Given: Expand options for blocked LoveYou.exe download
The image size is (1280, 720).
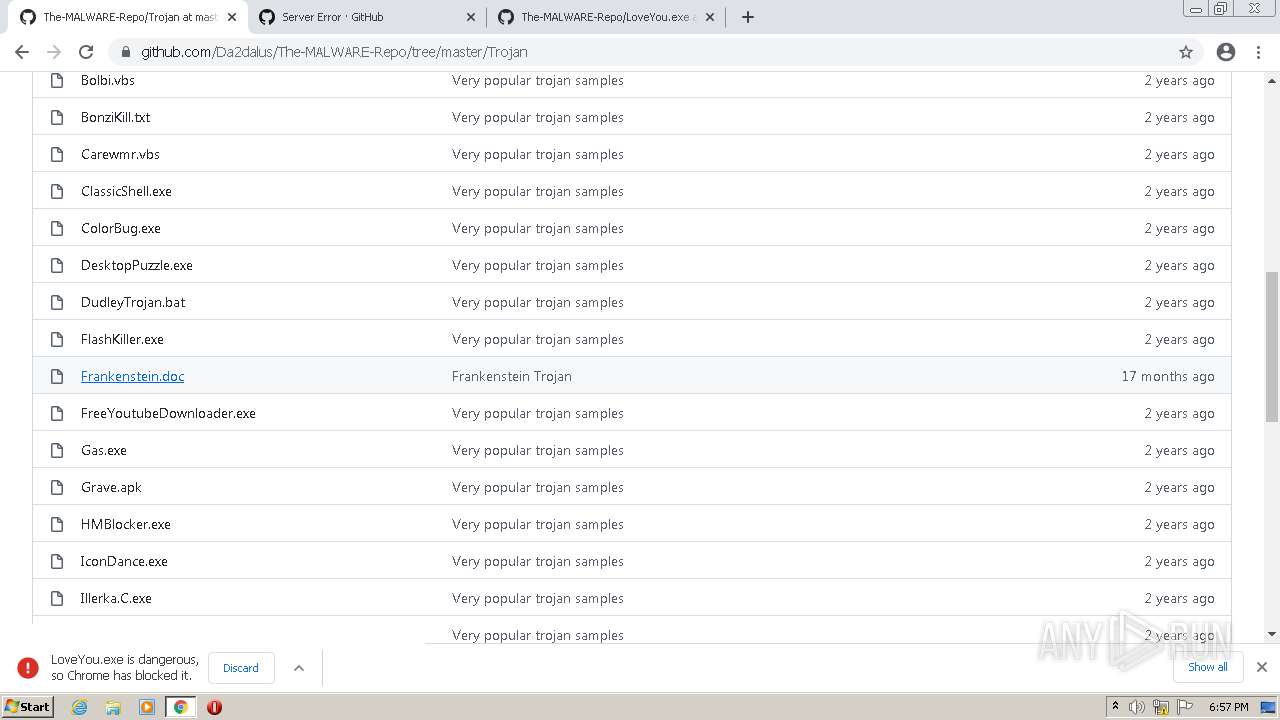Looking at the screenshot, I should pos(298,668).
